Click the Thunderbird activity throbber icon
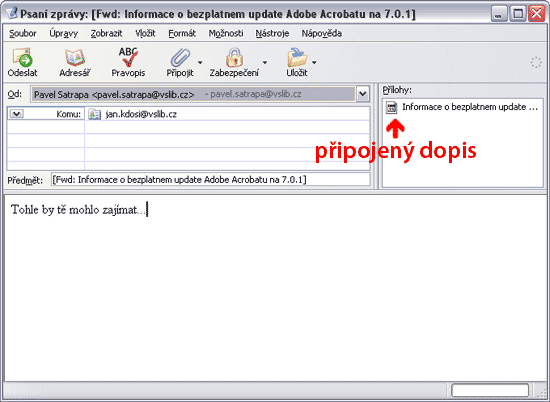 tap(536, 63)
